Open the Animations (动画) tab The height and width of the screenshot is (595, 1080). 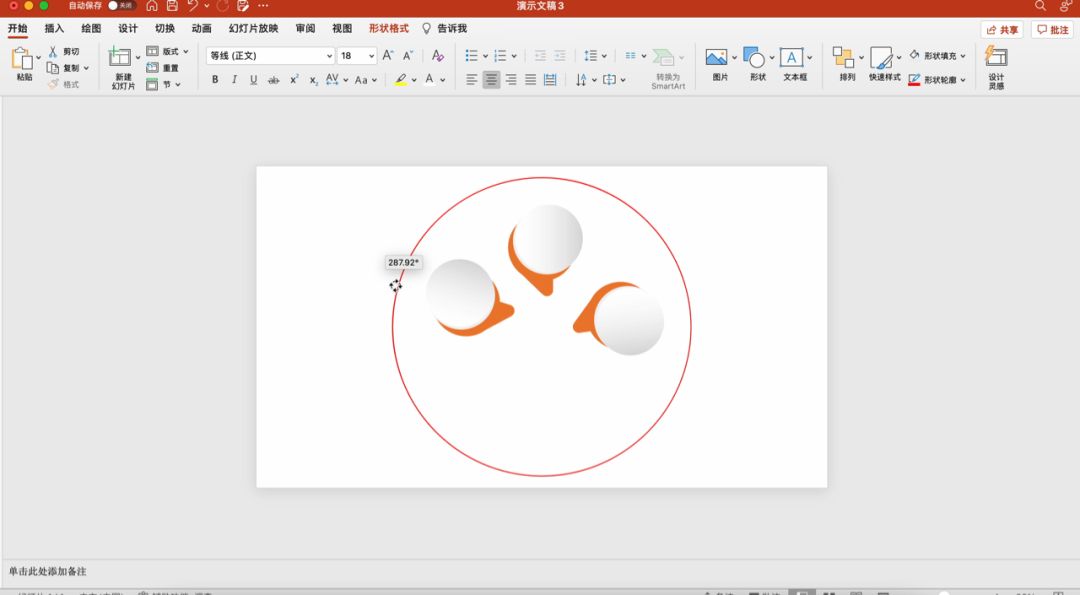pos(201,29)
